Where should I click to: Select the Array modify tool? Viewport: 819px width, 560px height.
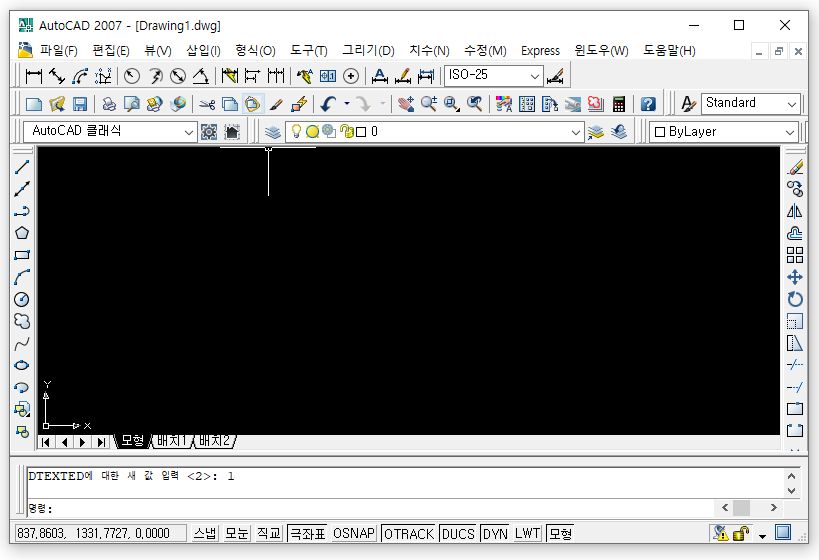click(795, 255)
